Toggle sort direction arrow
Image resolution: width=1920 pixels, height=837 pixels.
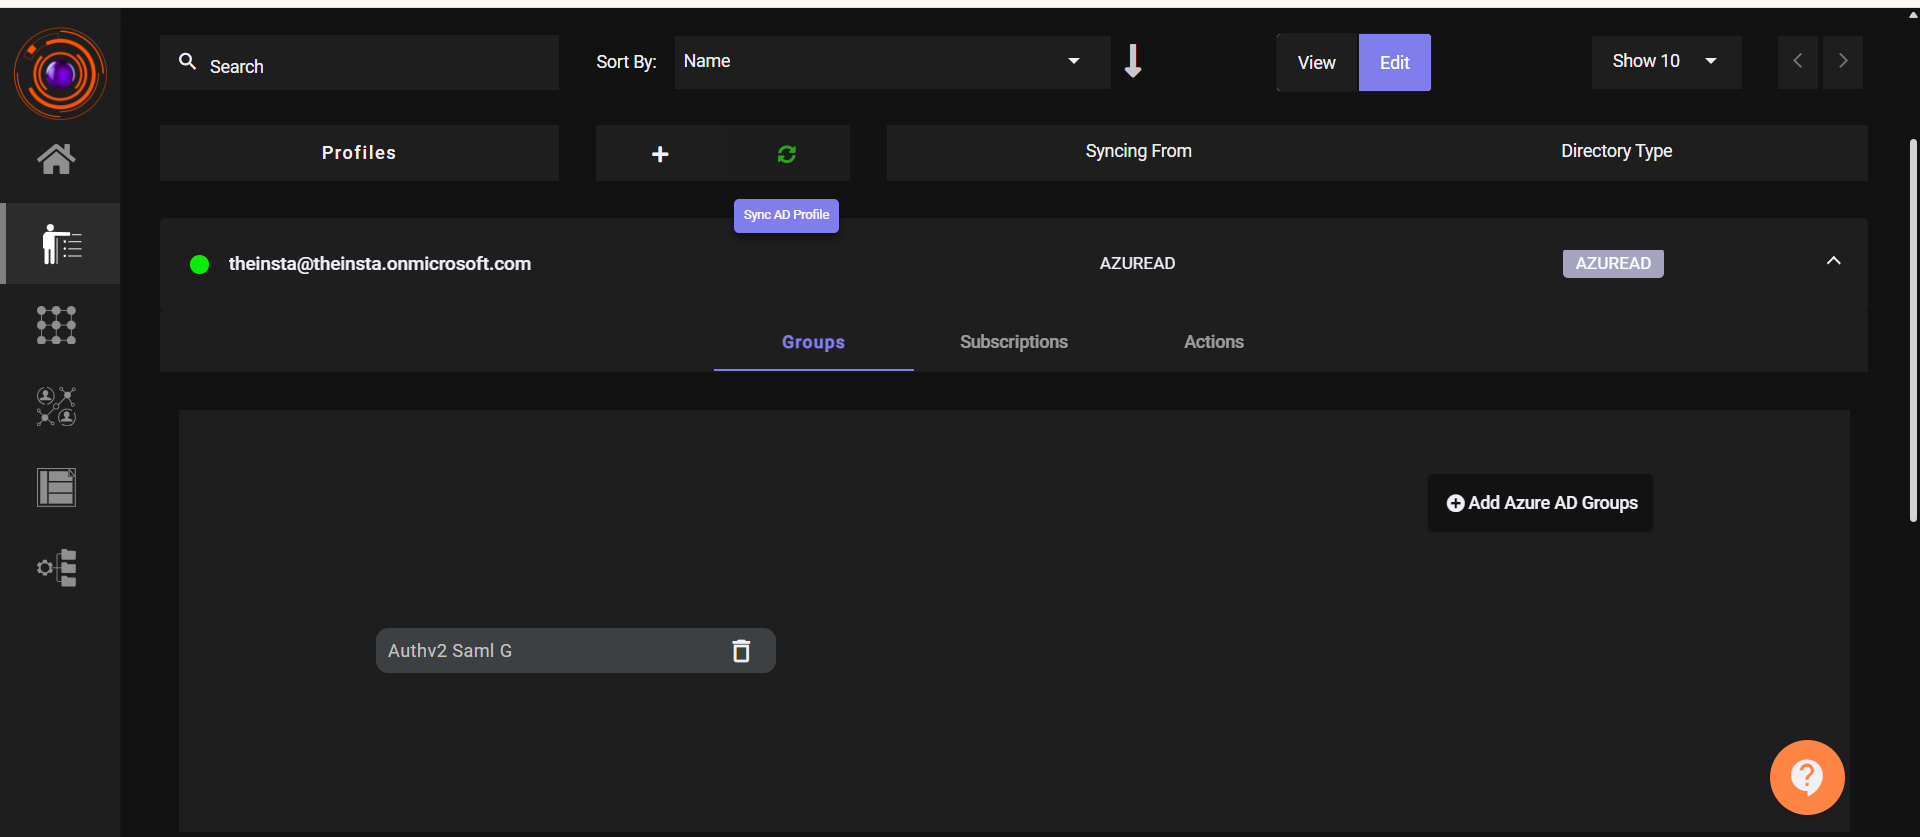(1133, 61)
